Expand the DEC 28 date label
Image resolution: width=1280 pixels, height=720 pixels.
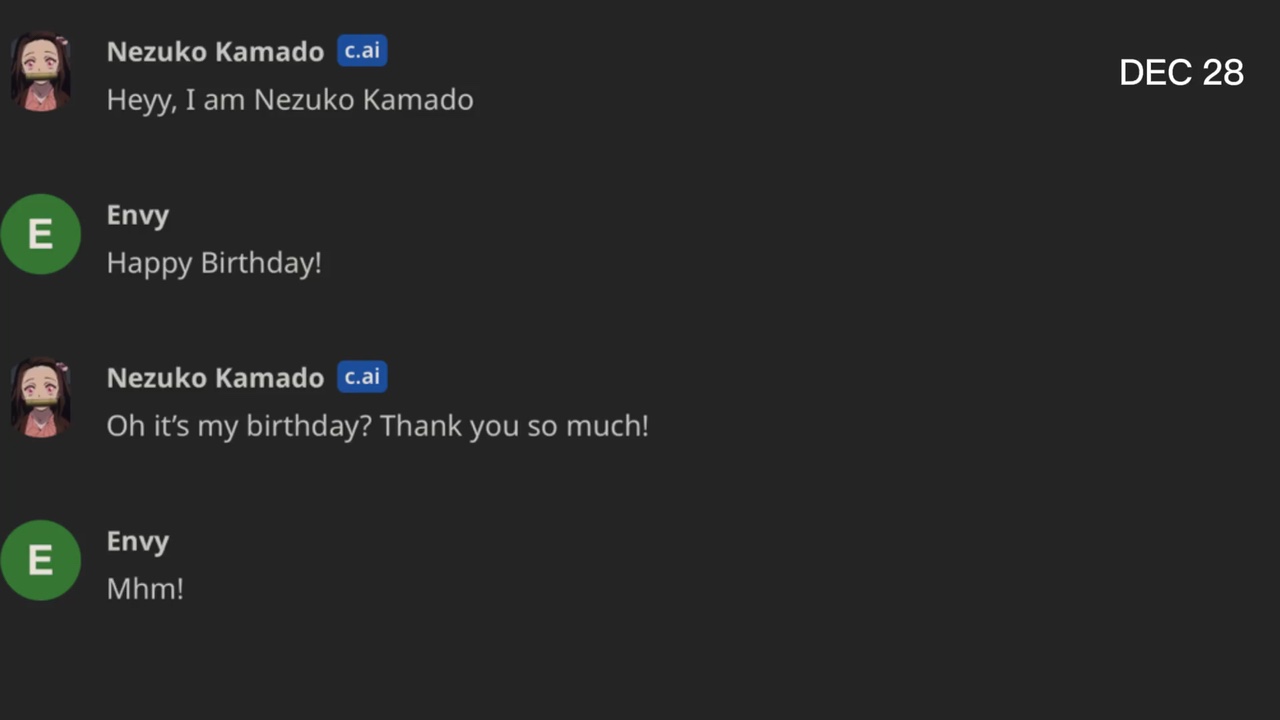pyautogui.click(x=1181, y=71)
